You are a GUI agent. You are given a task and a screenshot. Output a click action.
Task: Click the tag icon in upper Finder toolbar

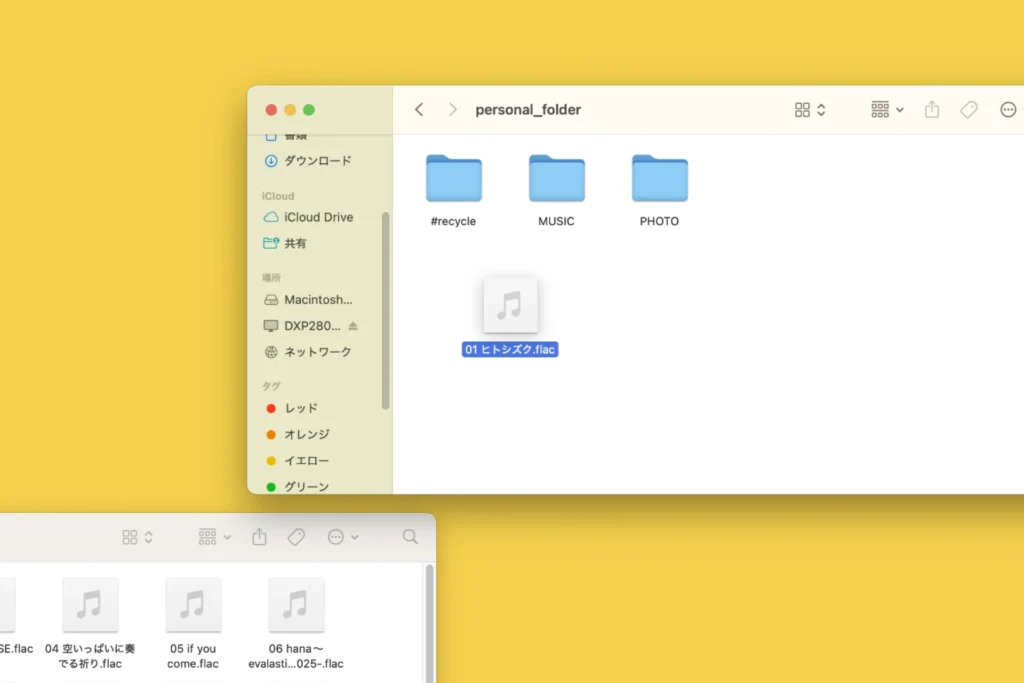(968, 110)
